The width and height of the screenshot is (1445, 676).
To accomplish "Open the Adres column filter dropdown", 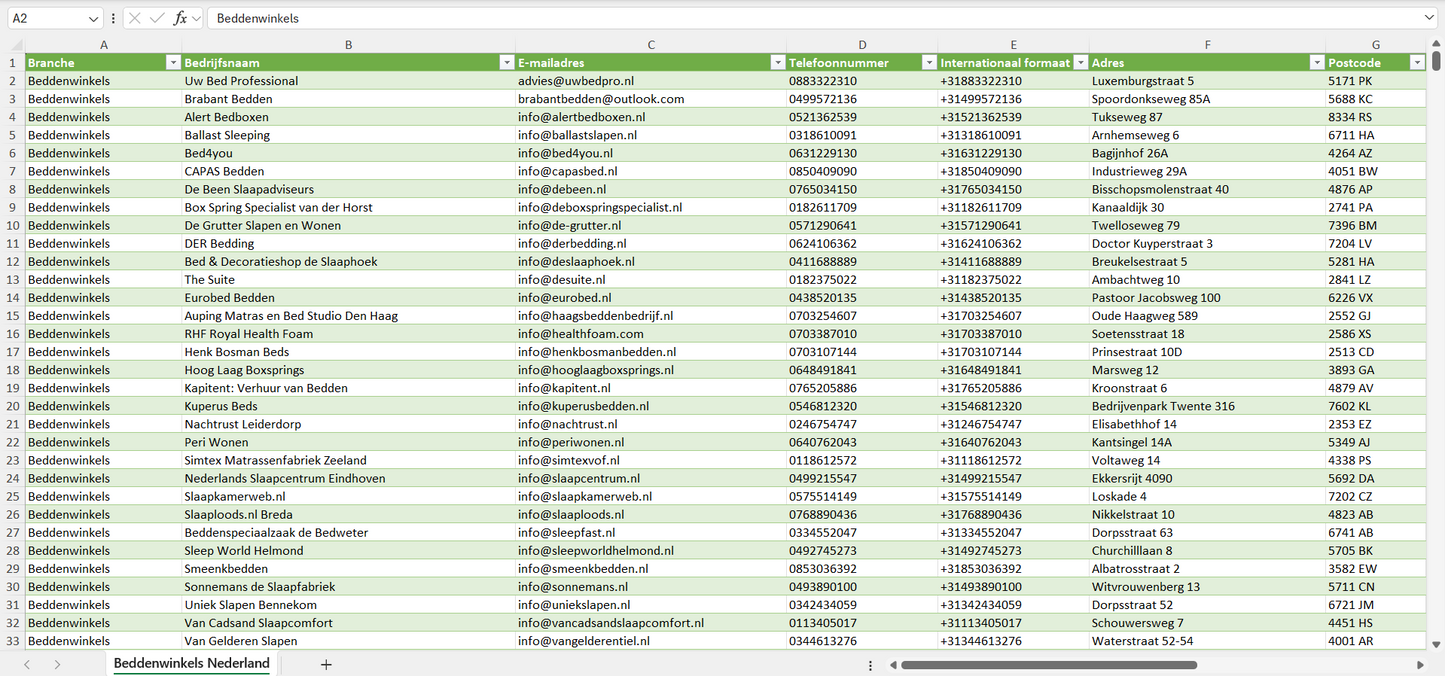I will click(x=1316, y=63).
